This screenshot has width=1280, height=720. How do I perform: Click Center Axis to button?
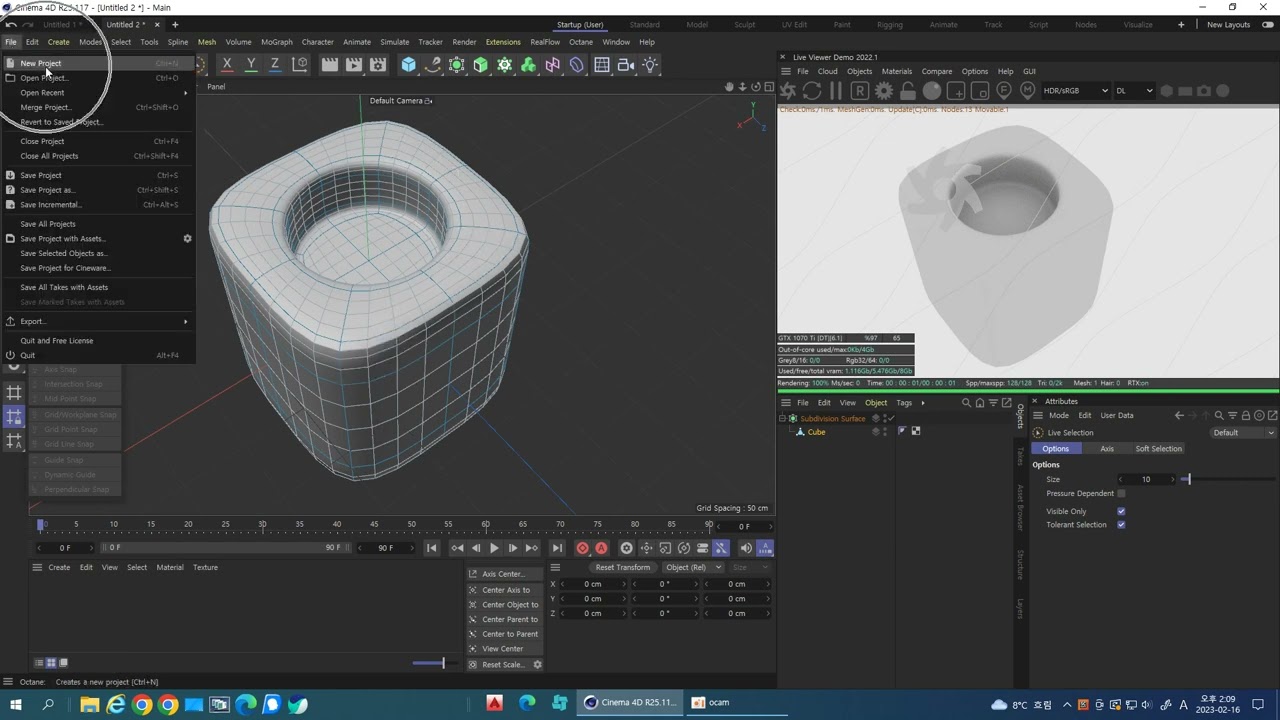pos(504,590)
